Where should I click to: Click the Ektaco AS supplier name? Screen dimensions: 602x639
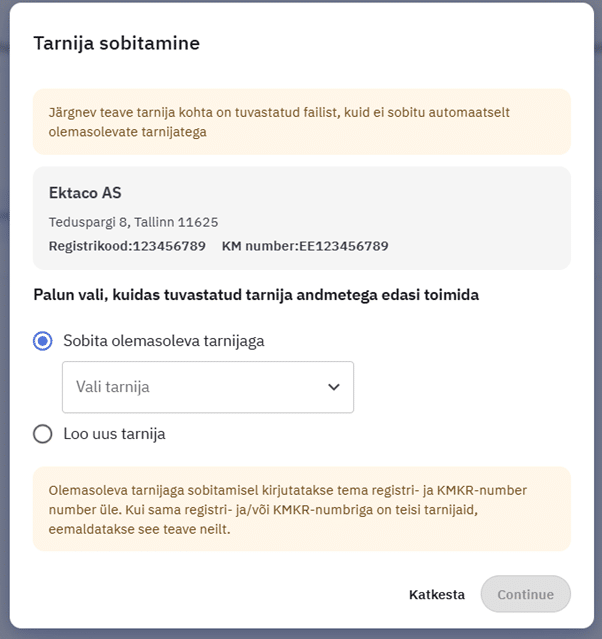(x=85, y=193)
